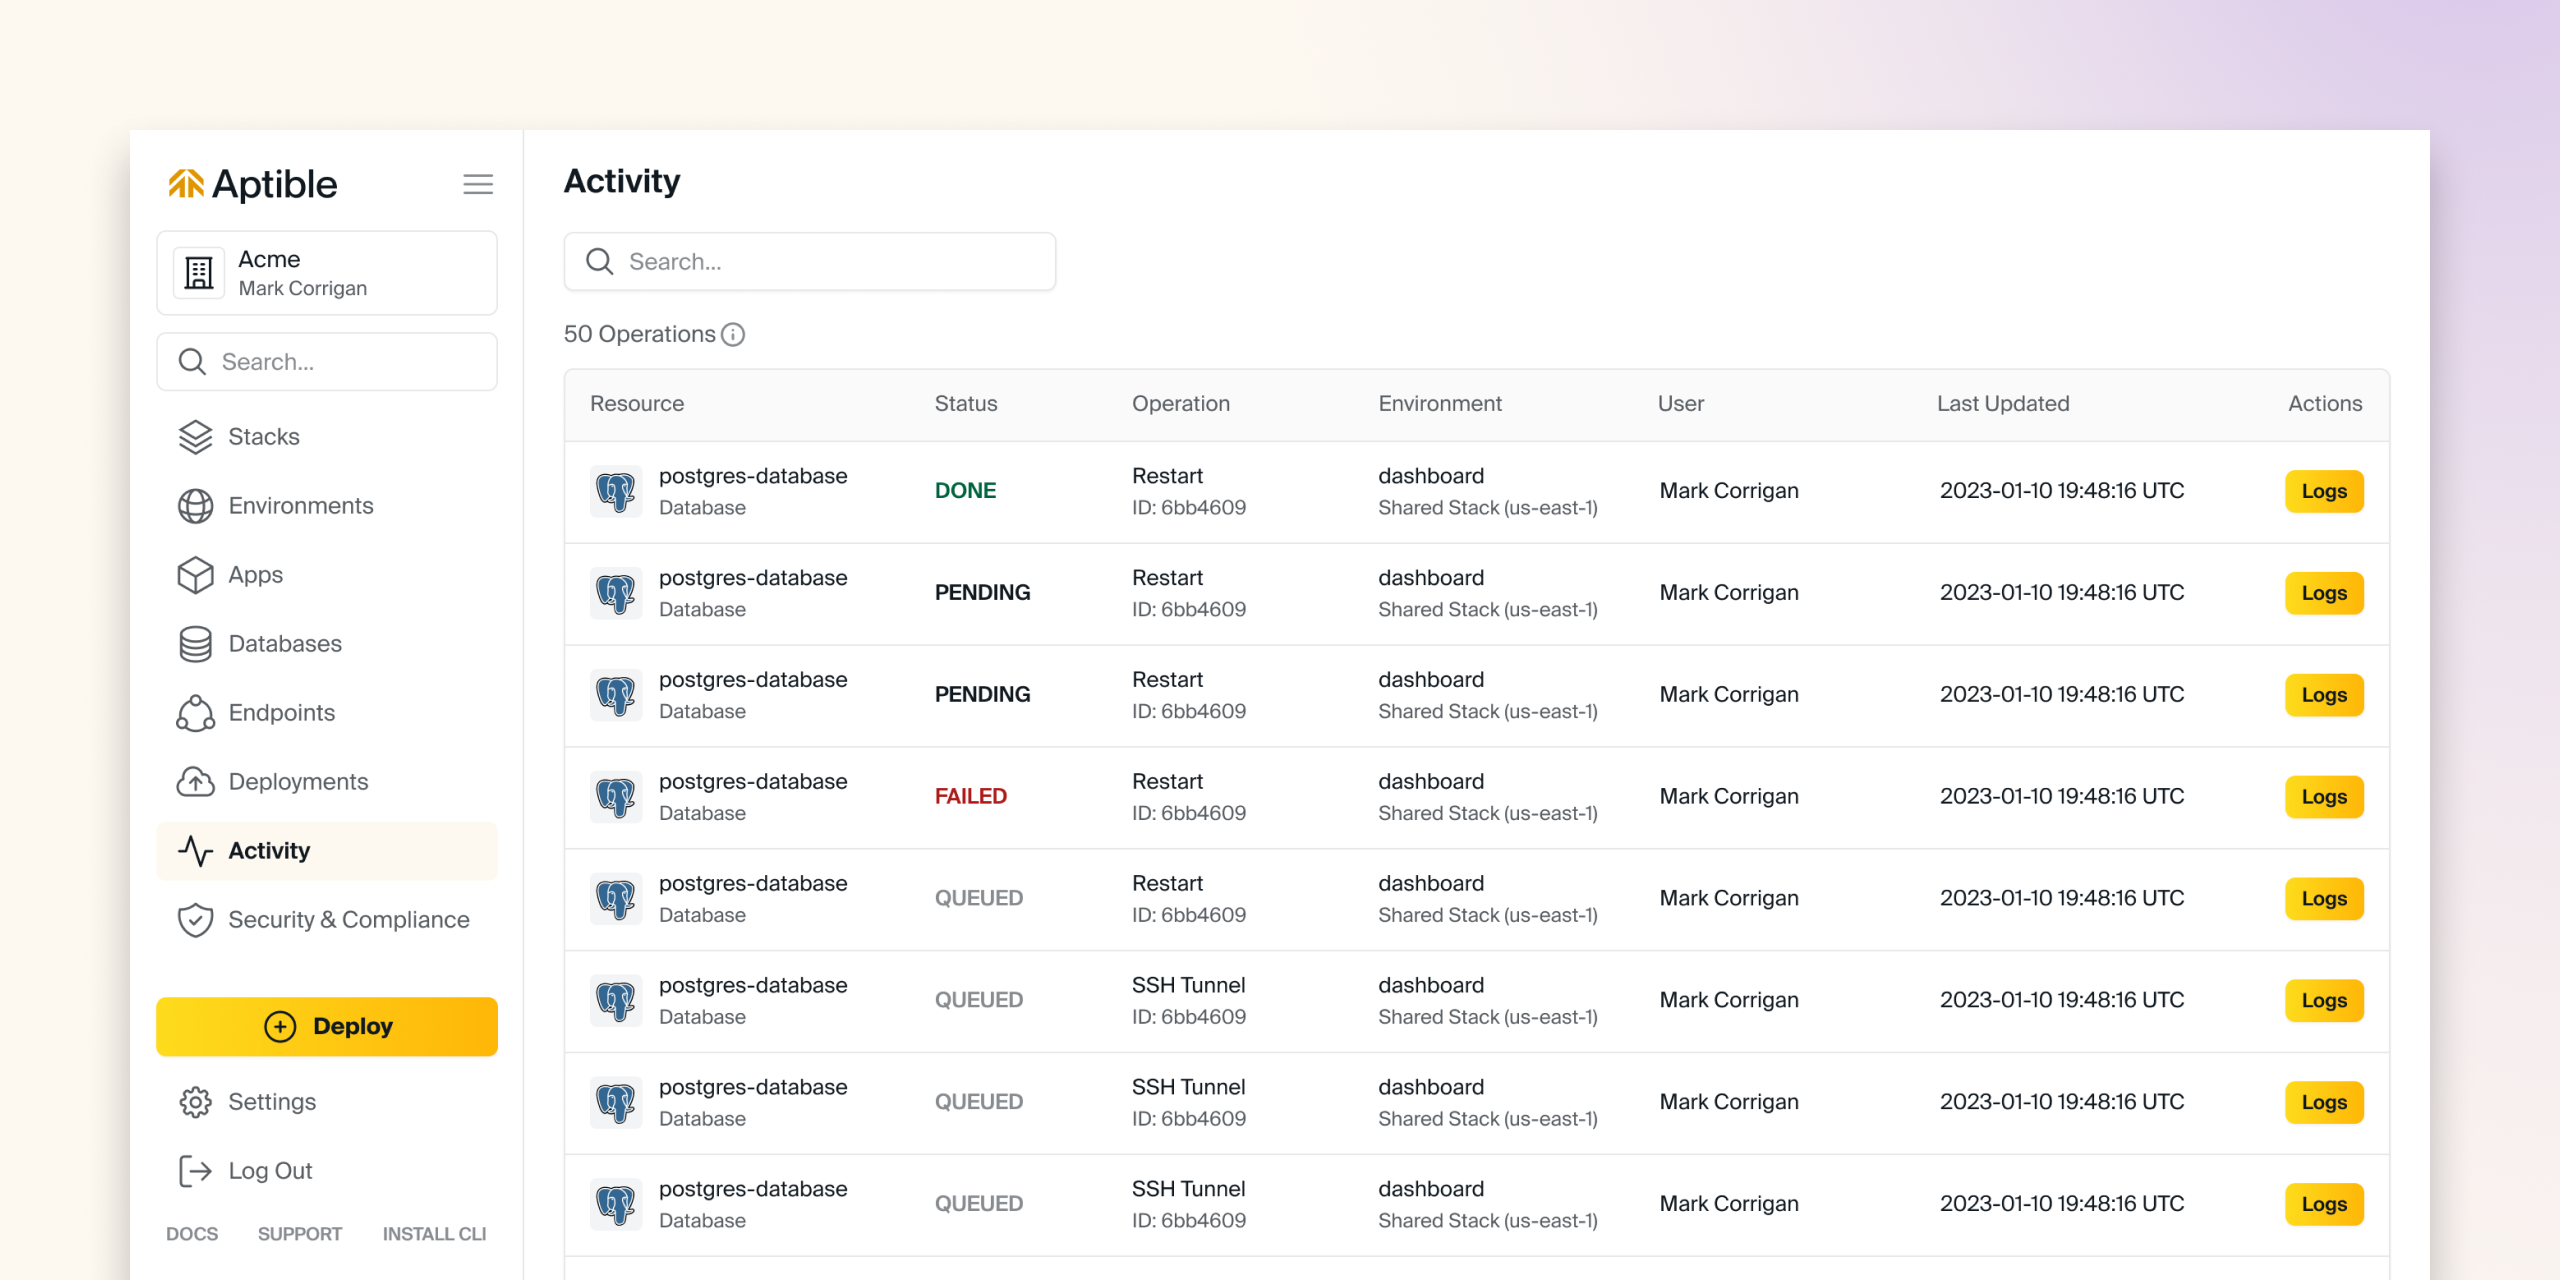
Task: Click the INSTALL CLI link
Action: coord(434,1234)
